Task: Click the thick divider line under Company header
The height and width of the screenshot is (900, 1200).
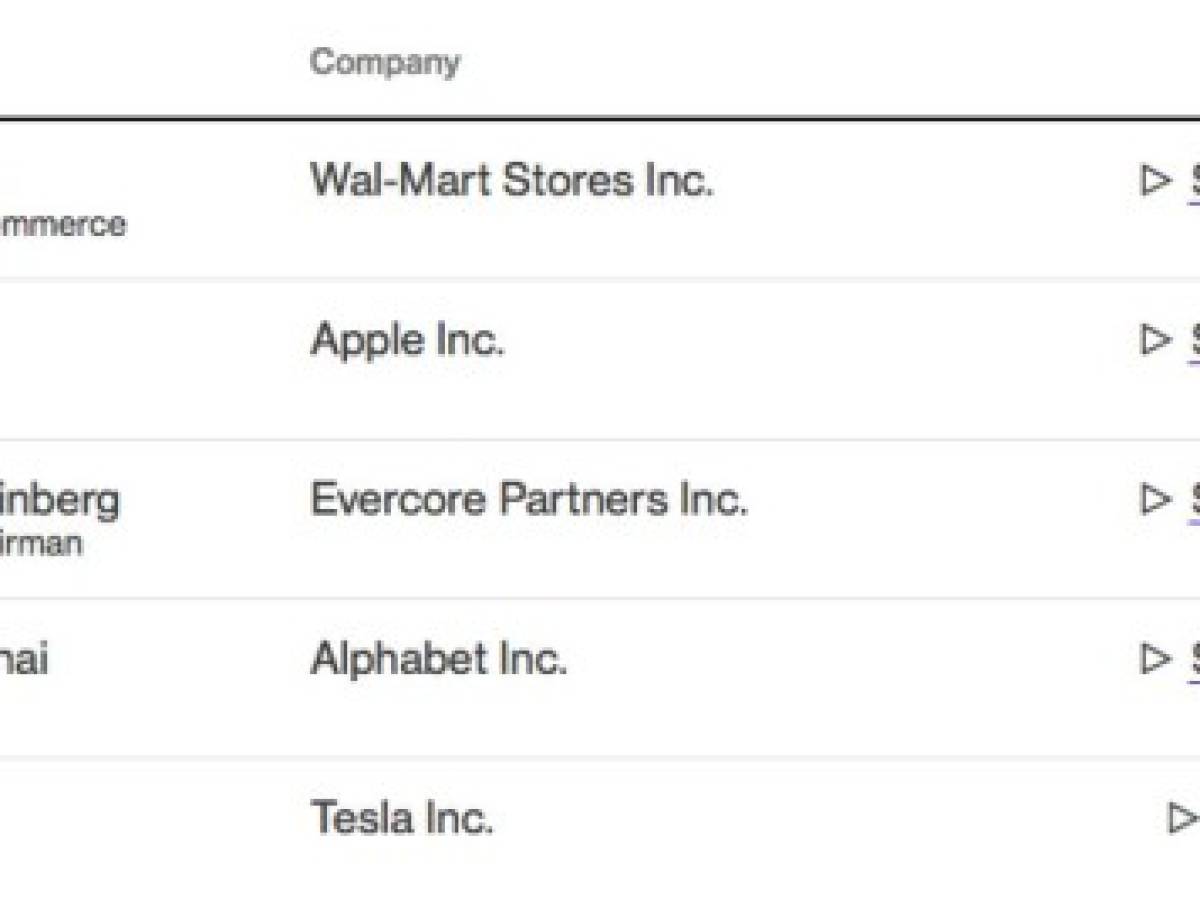Action: tap(600, 118)
